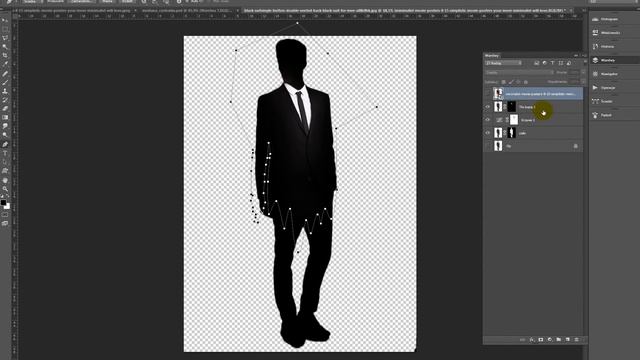
Task: Open the Layers panel flyout menu
Action: click(584, 56)
